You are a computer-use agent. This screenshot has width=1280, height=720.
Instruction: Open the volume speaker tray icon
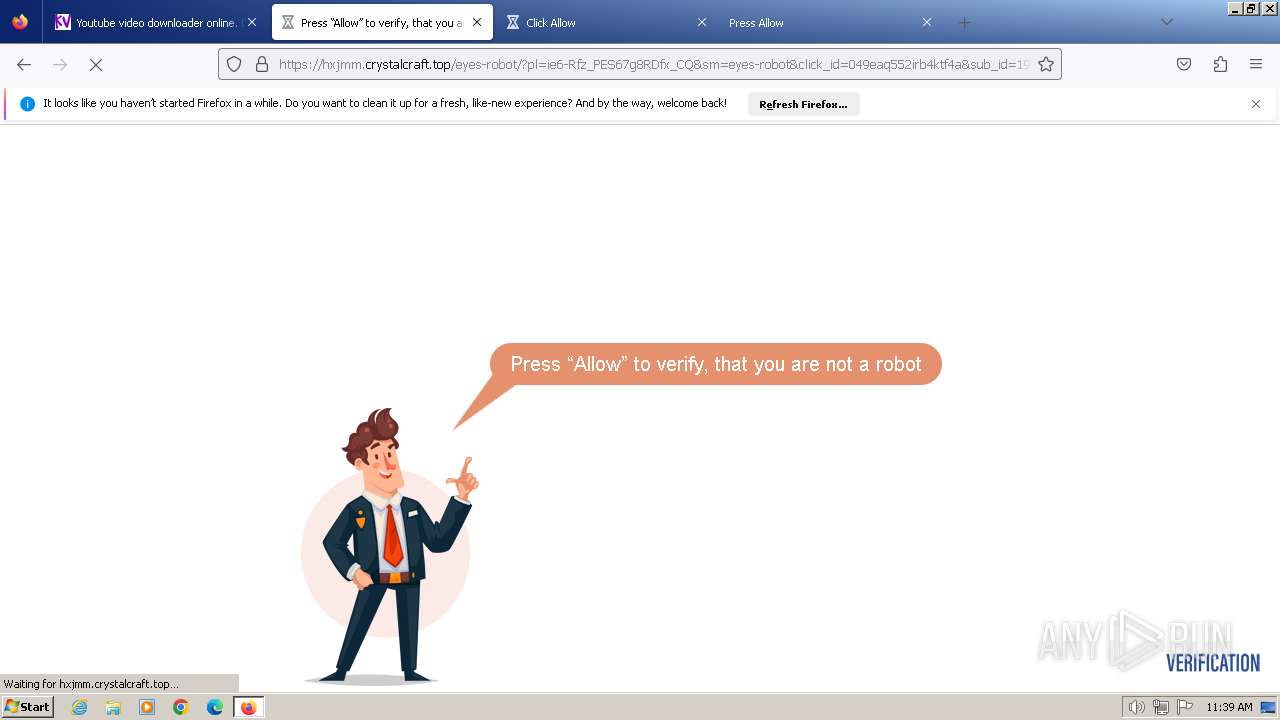tap(1136, 707)
